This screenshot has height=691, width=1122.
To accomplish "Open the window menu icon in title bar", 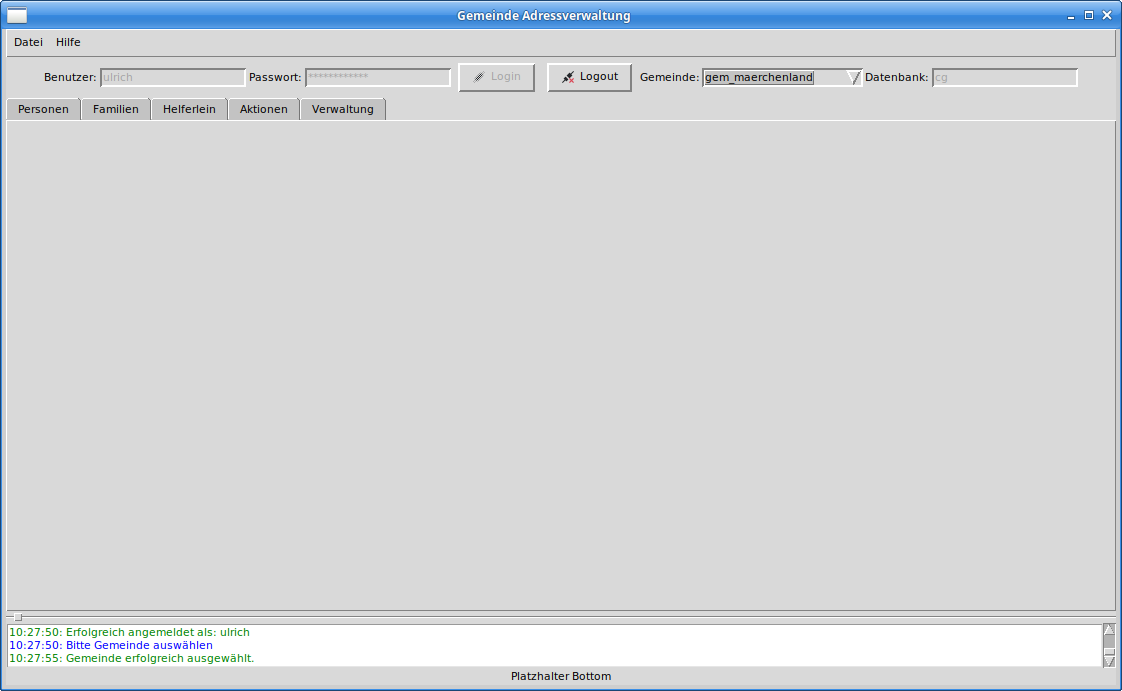I will click(x=17, y=15).
